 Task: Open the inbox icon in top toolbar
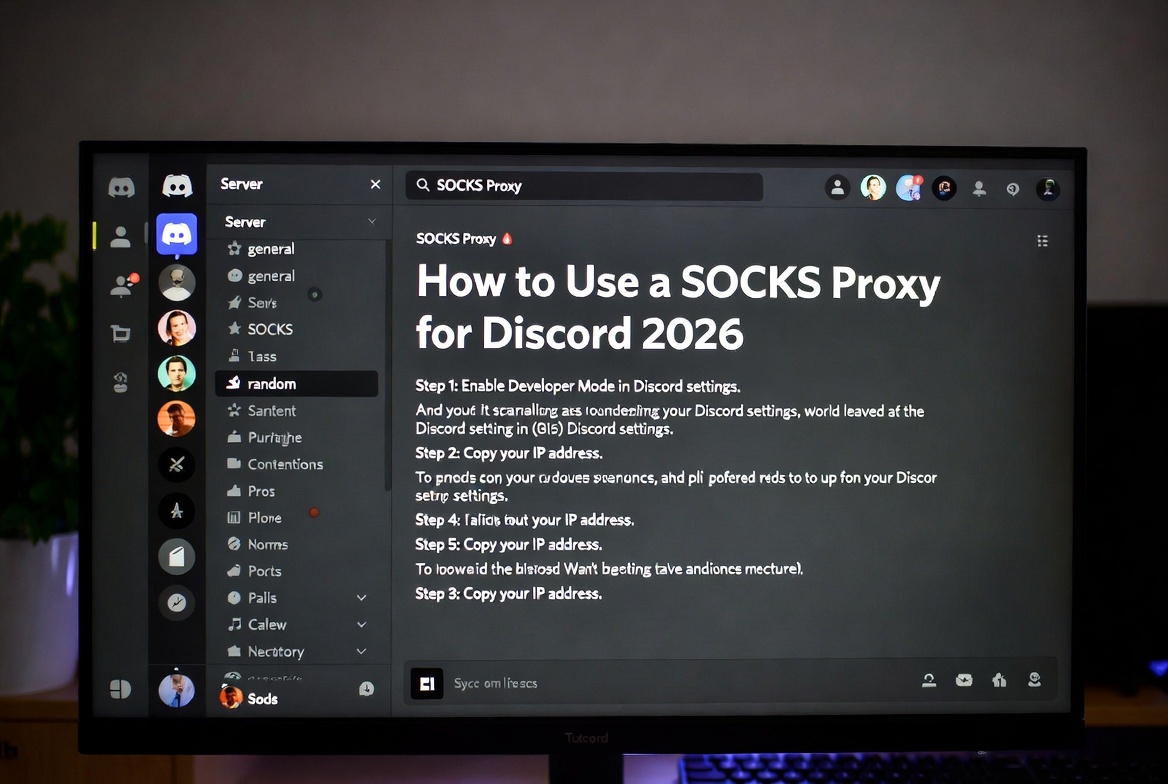pos(943,187)
